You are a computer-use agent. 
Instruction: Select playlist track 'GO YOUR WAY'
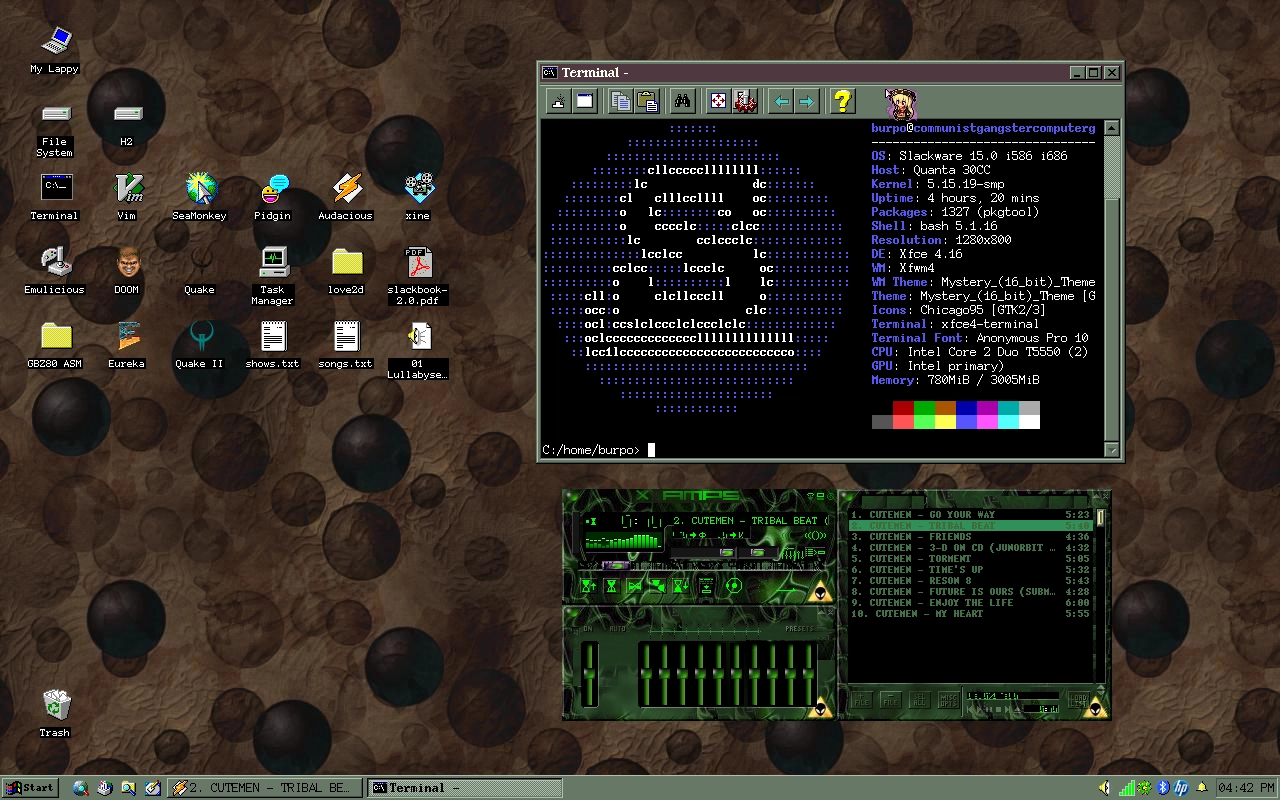click(970, 515)
